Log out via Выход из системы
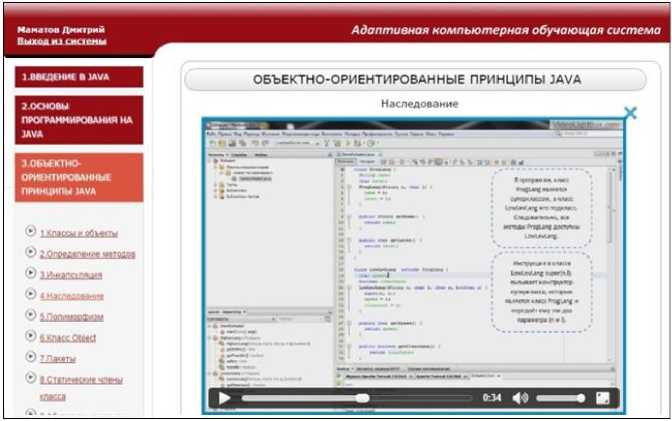 click(x=62, y=41)
